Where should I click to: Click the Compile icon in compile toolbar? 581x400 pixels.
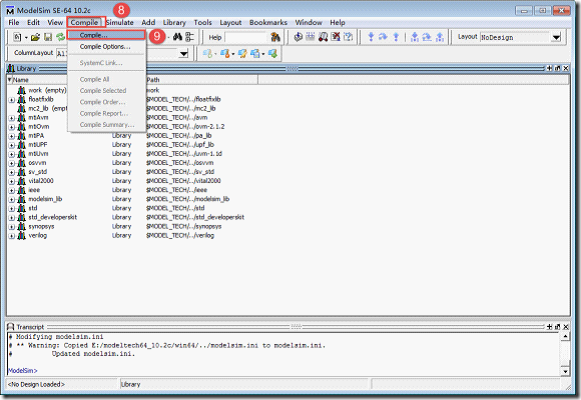[298, 37]
